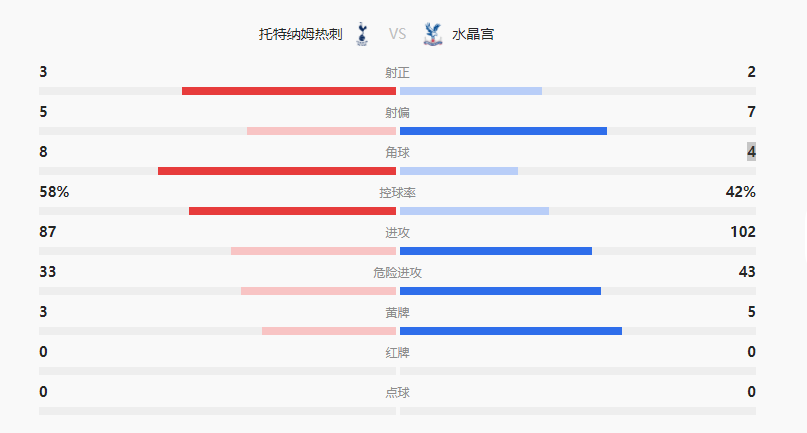The image size is (807, 433).
Task: Click the highlighted 4 corner value
Action: point(751,152)
